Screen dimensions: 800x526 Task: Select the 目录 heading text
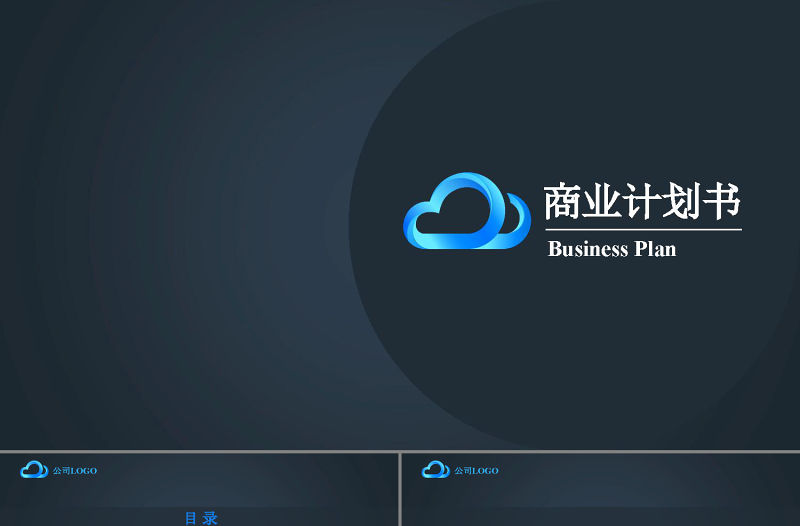[x=201, y=518]
